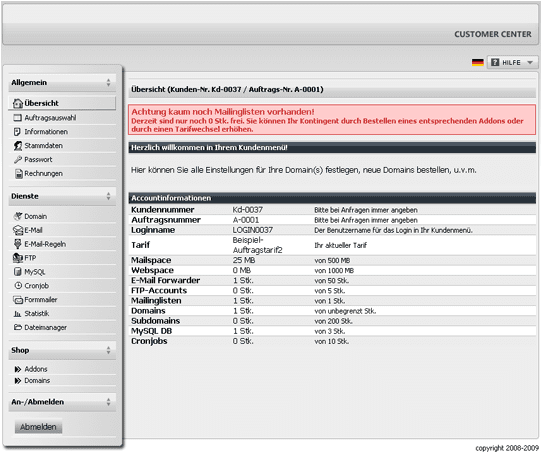
Task: Collapse the Allgemein menu section
Action: coord(108,82)
